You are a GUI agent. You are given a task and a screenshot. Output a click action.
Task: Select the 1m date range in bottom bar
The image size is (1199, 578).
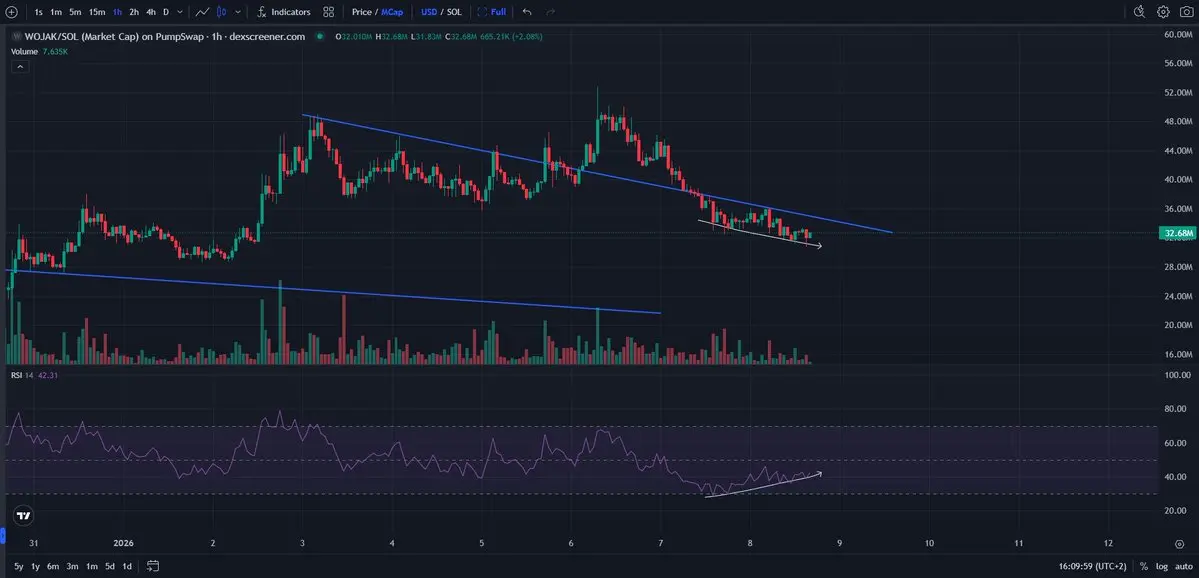pos(92,567)
